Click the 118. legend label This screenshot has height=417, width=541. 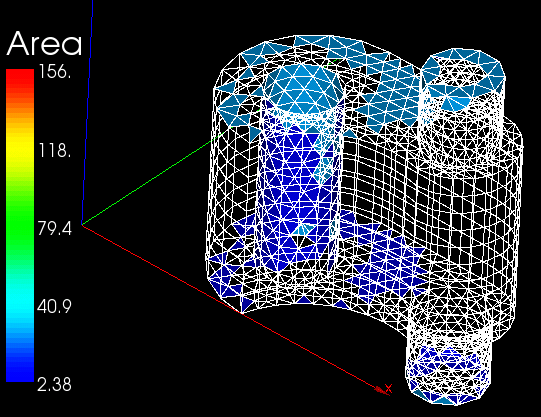55,150
